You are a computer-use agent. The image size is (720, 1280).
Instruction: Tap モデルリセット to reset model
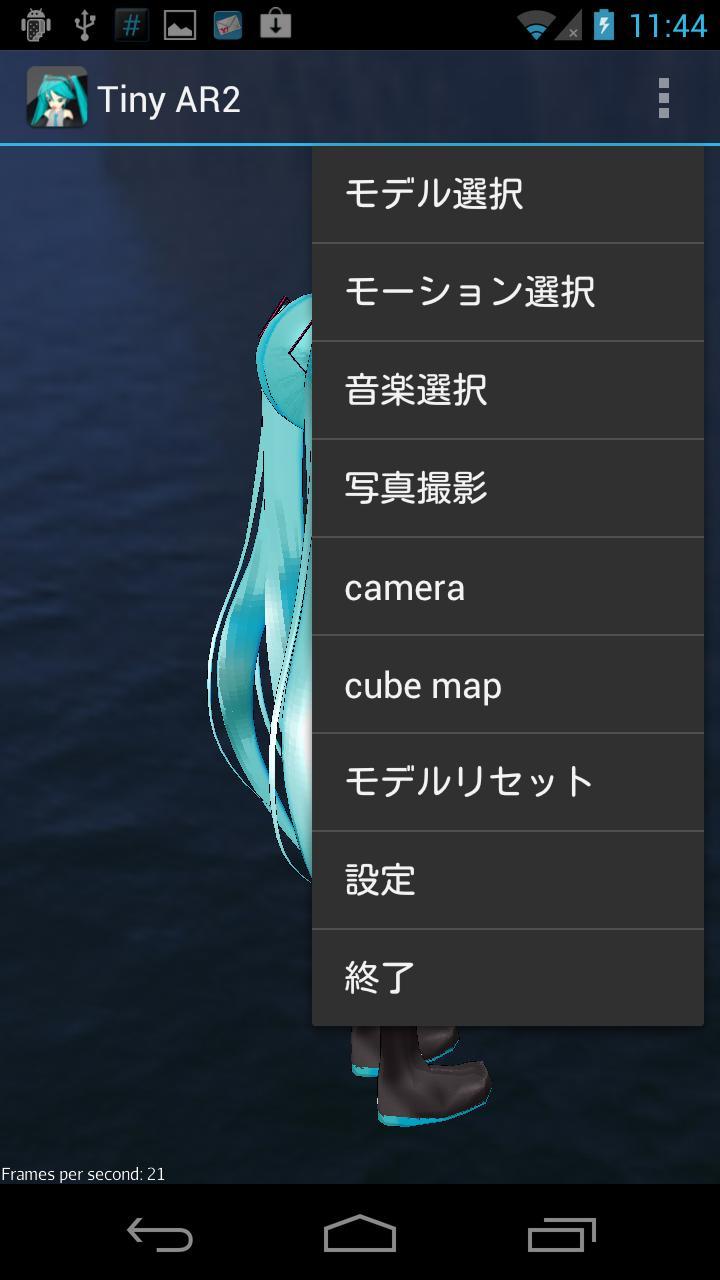[507, 782]
